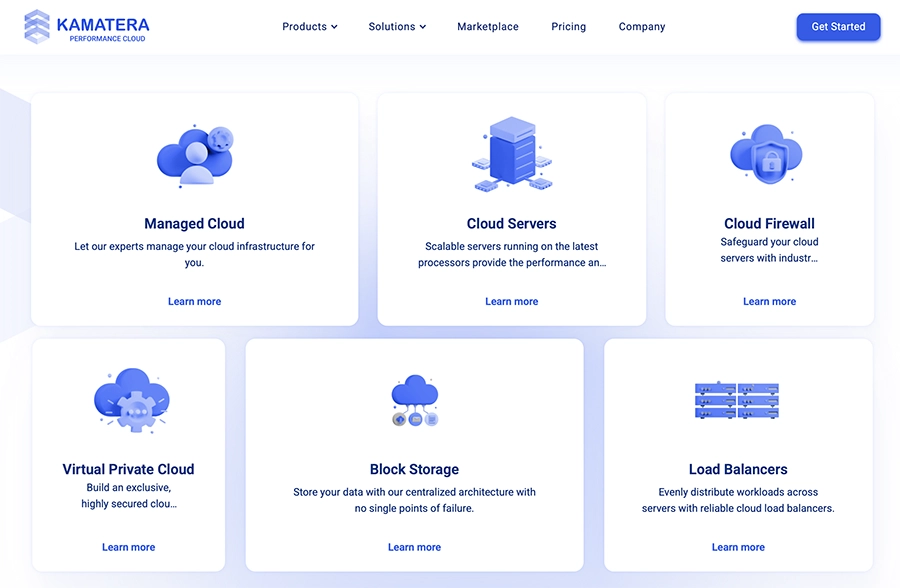Open Learn more under Virtual Private Cloud
The image size is (900, 588).
(128, 547)
